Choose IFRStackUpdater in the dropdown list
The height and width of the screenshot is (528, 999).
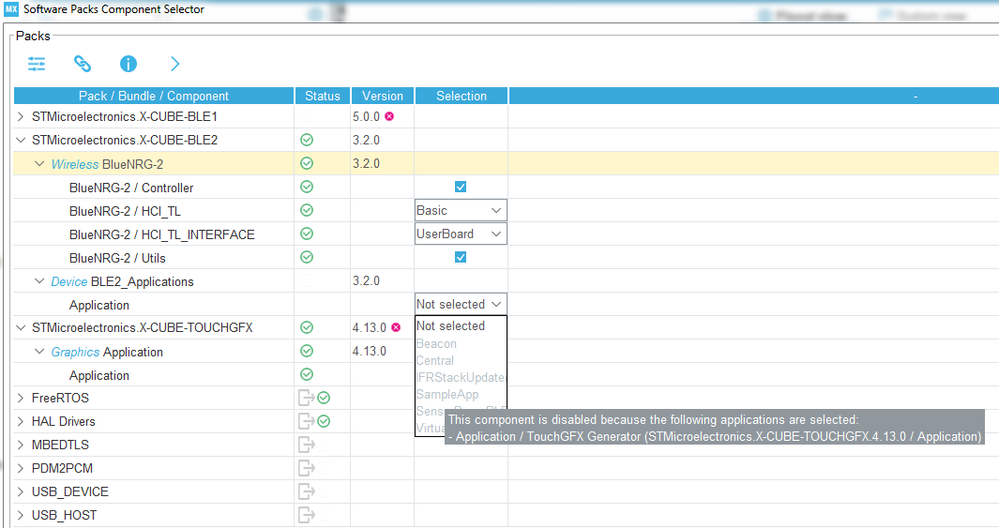click(461, 377)
